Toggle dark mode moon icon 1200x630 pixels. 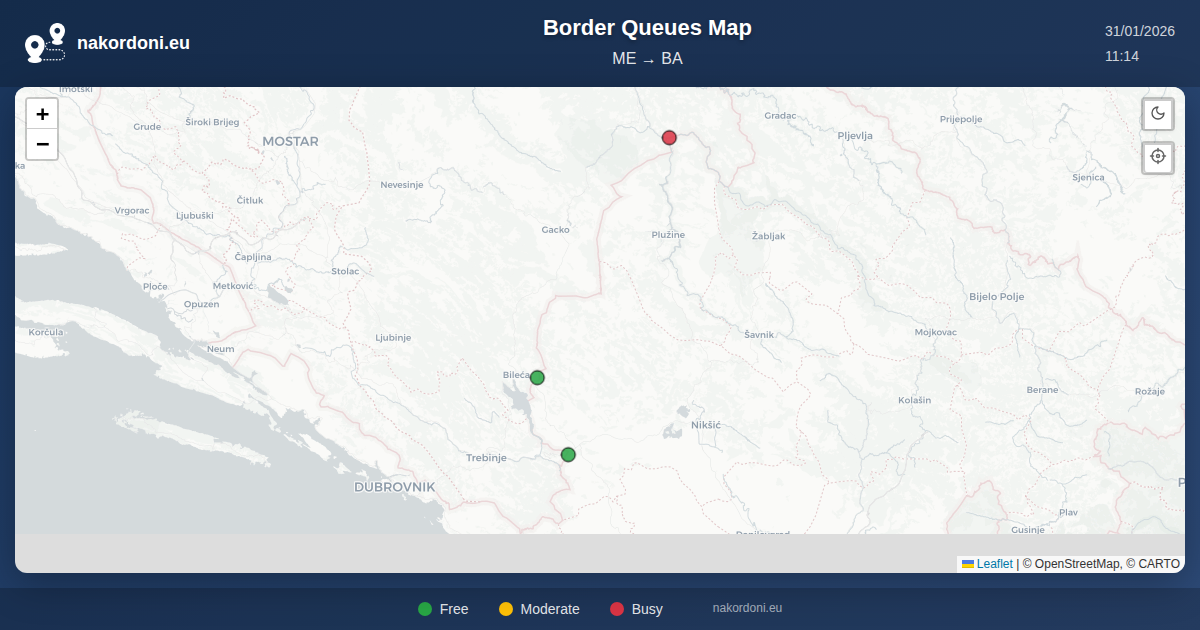pos(1158,113)
